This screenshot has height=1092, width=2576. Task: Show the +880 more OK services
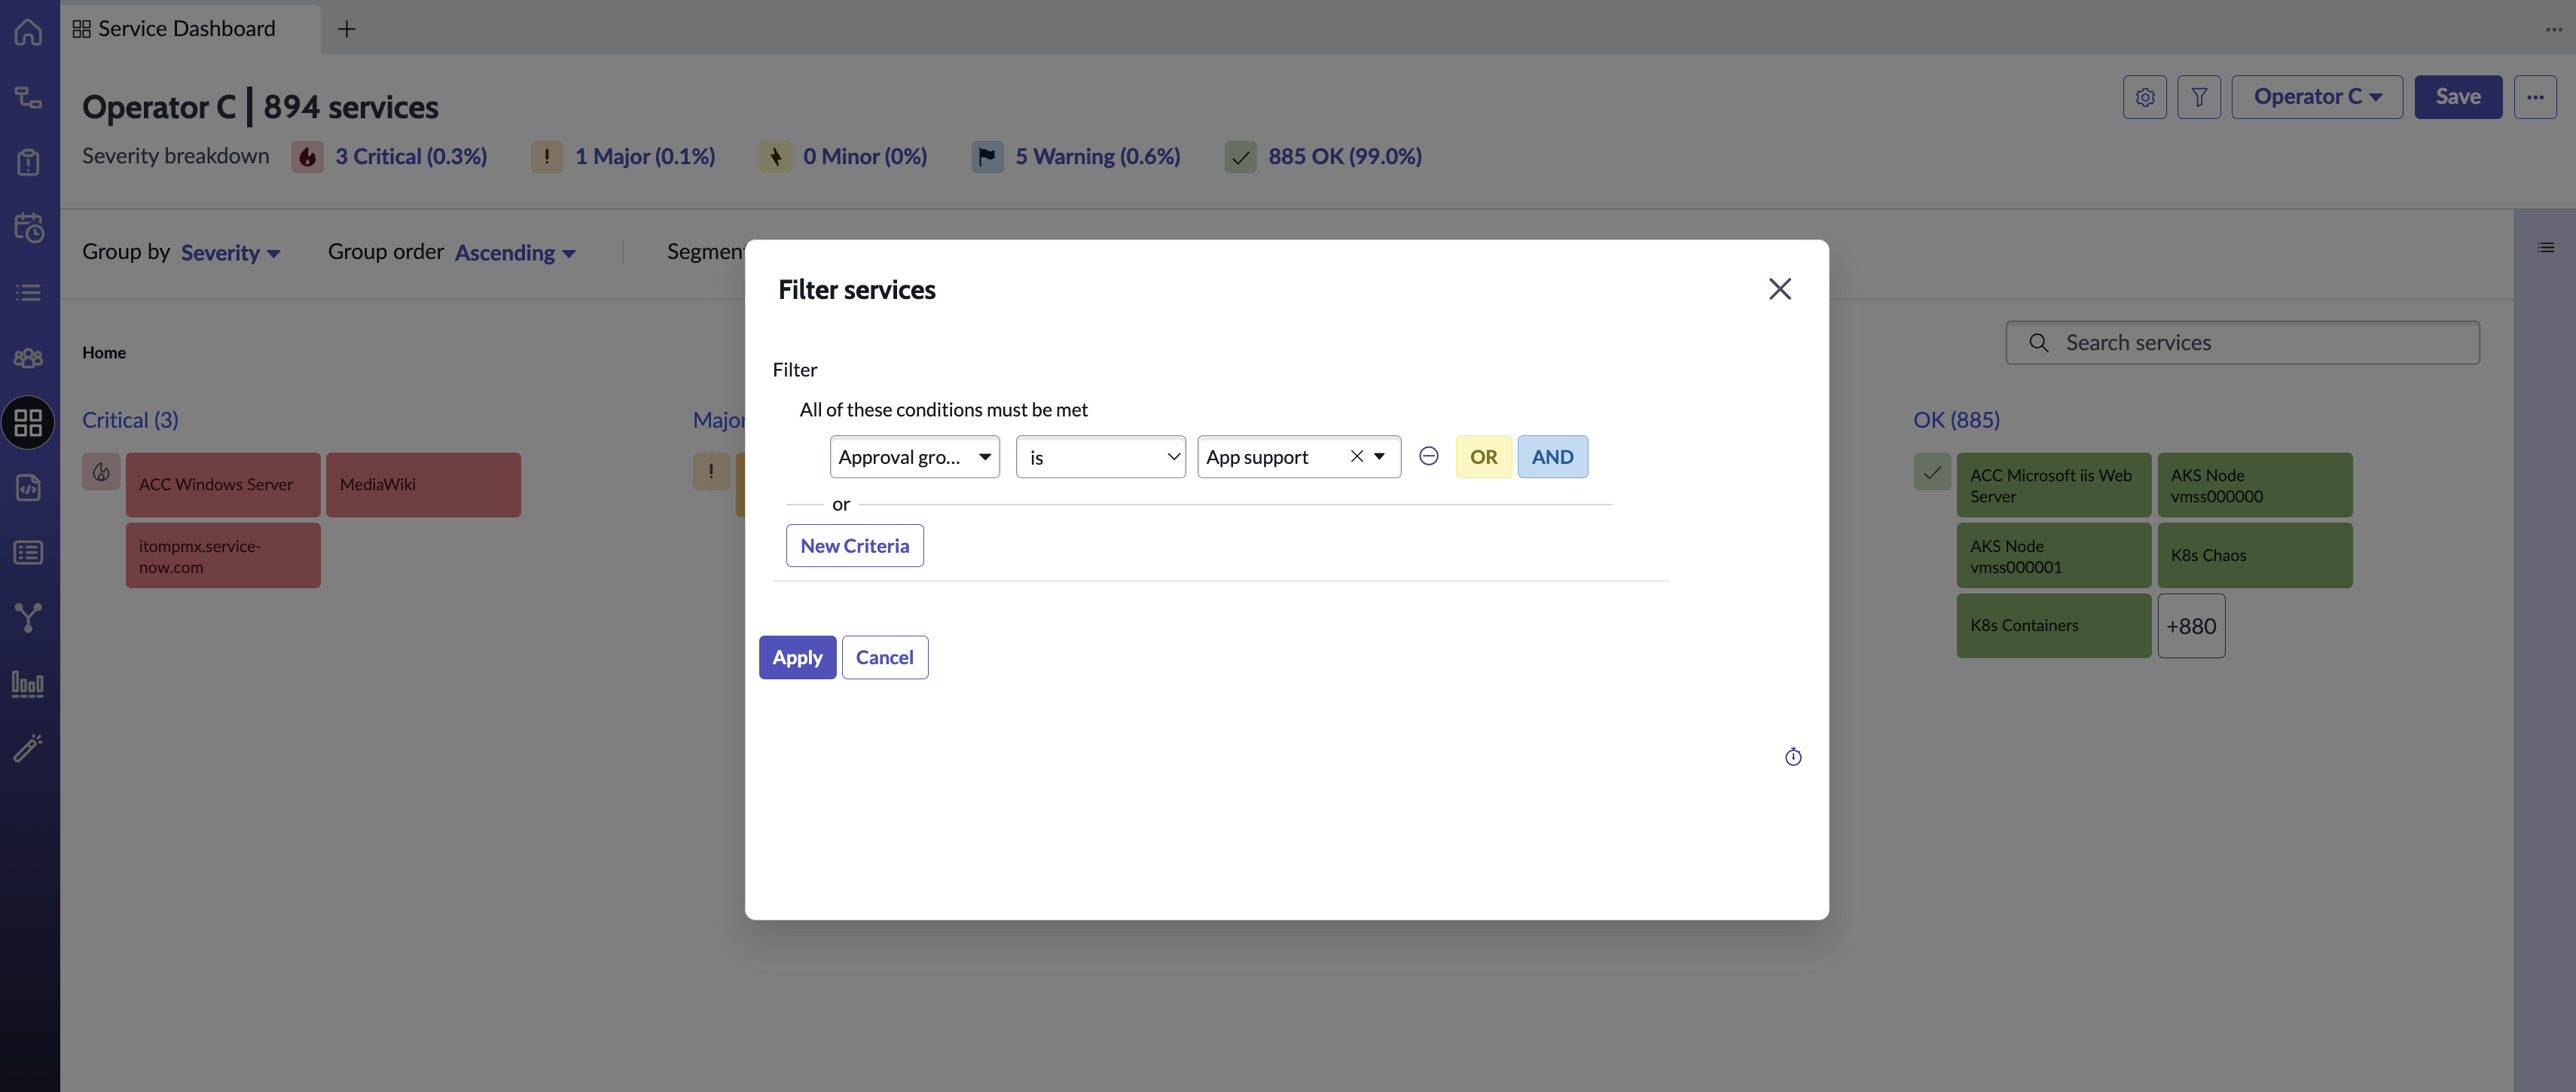[x=2190, y=626]
